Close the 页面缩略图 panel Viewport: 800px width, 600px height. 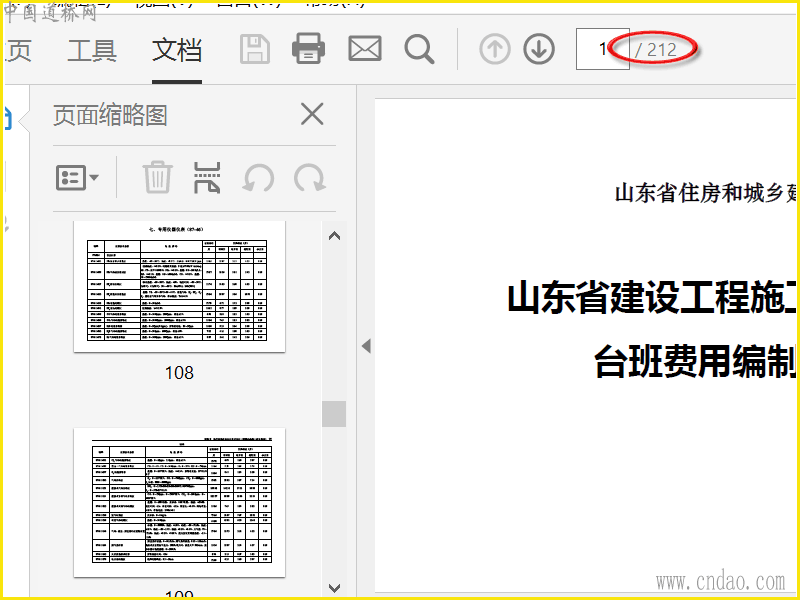pos(312,114)
